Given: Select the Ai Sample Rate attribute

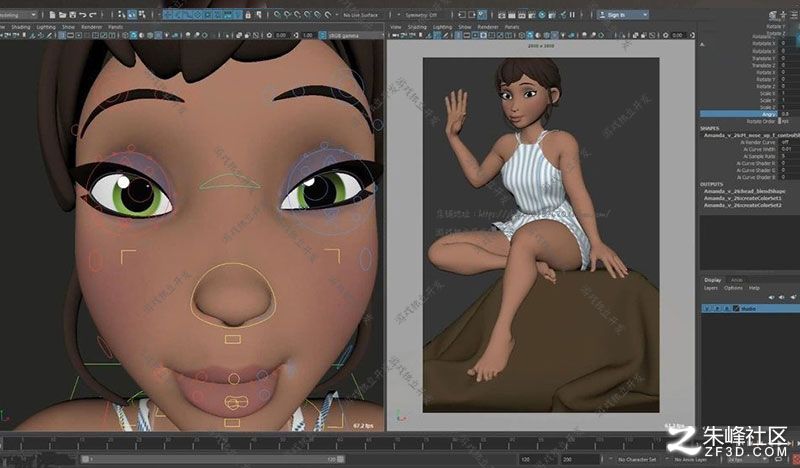Looking at the screenshot, I should pyautogui.click(x=760, y=157).
